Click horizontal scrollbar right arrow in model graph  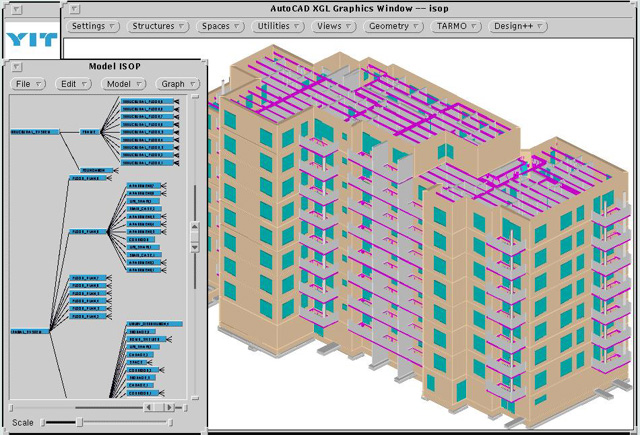click(x=170, y=407)
